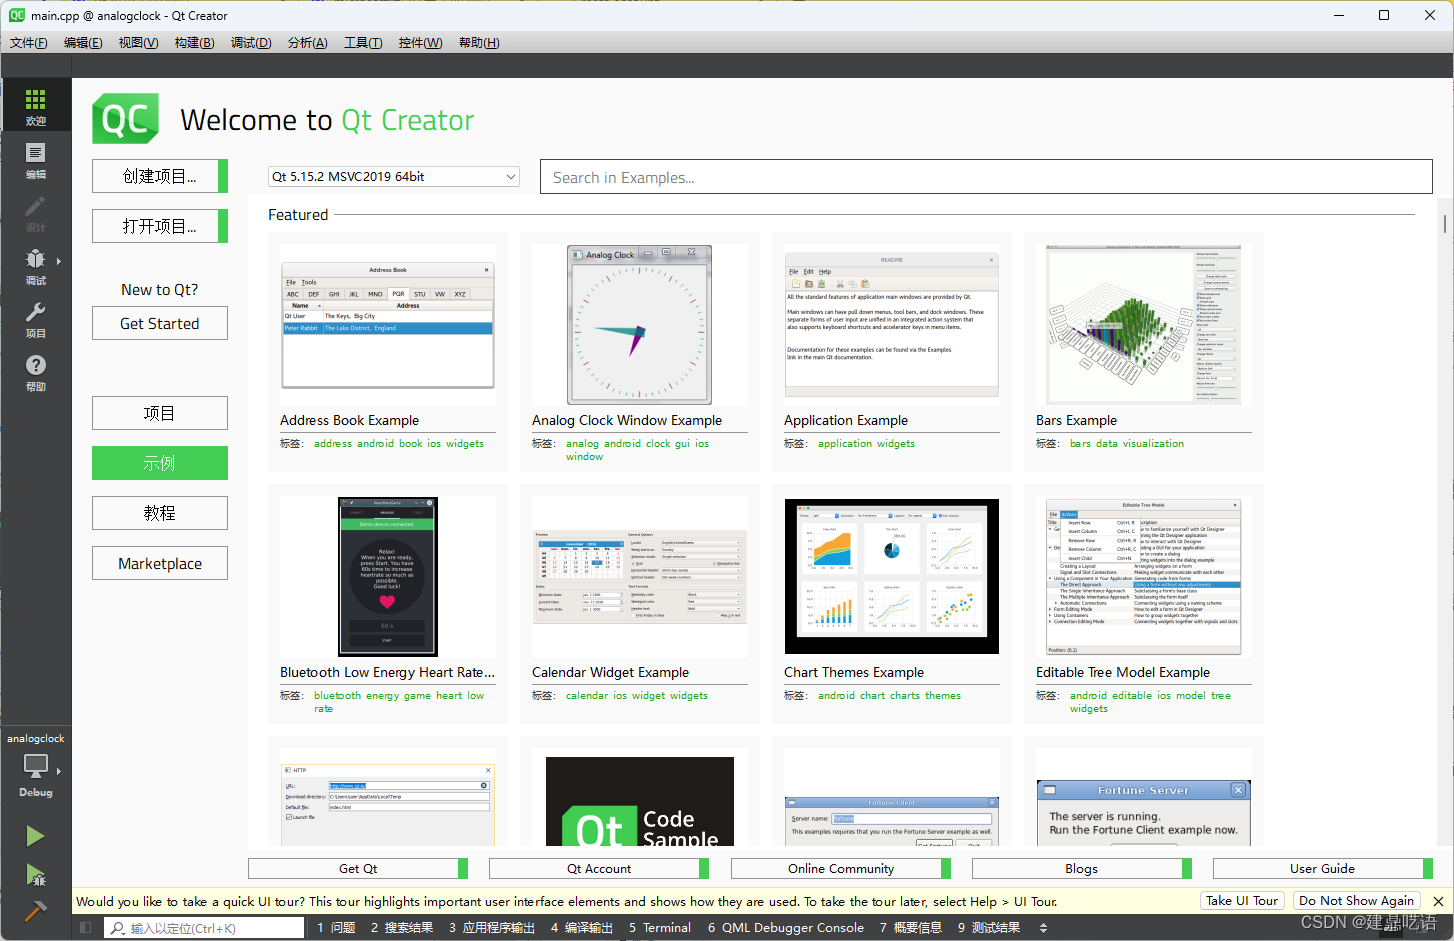Open Bars Example thumbnail

pyautogui.click(x=1144, y=325)
